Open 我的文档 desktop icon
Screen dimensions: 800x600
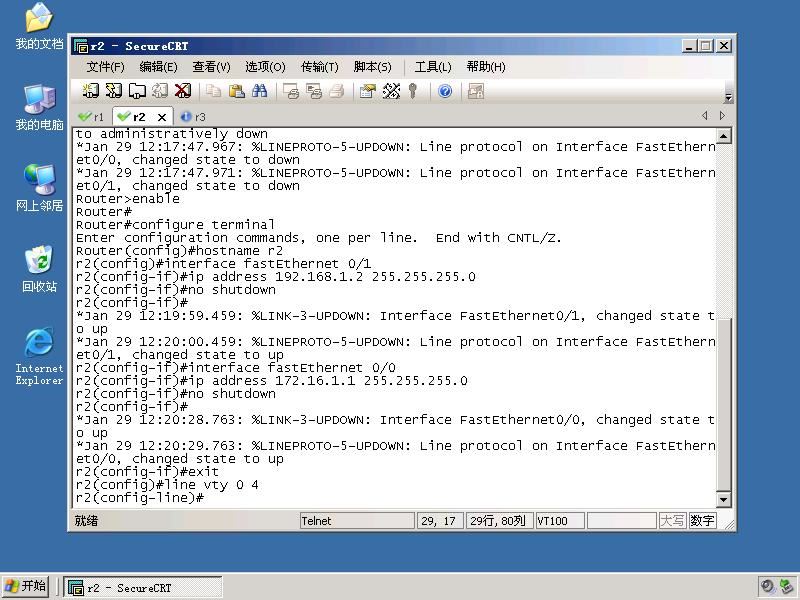[x=39, y=27]
